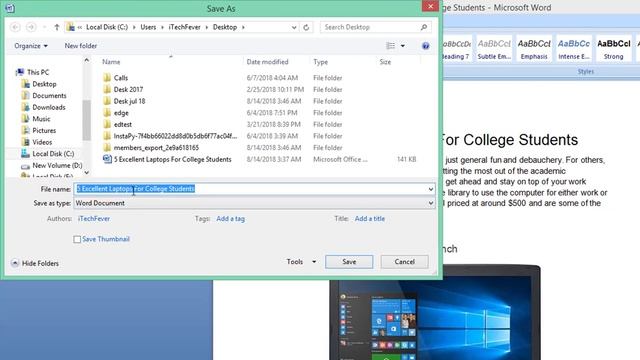Select iTechFever in address path
This screenshot has width=640, height=360.
click(184, 27)
